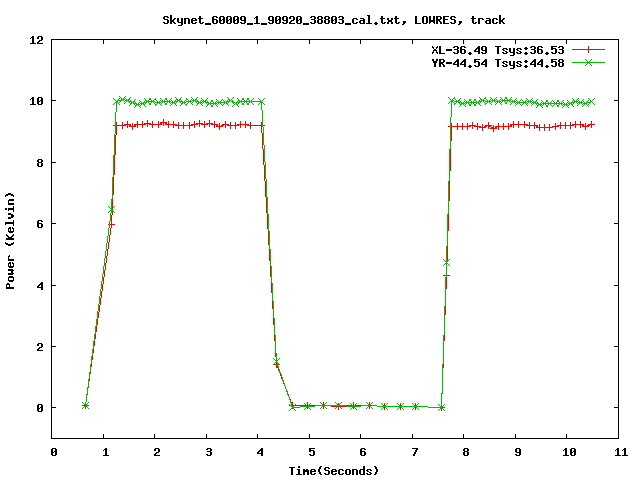
Task: Click the green data marker near 6.5 Kelvin
Action: point(111,210)
